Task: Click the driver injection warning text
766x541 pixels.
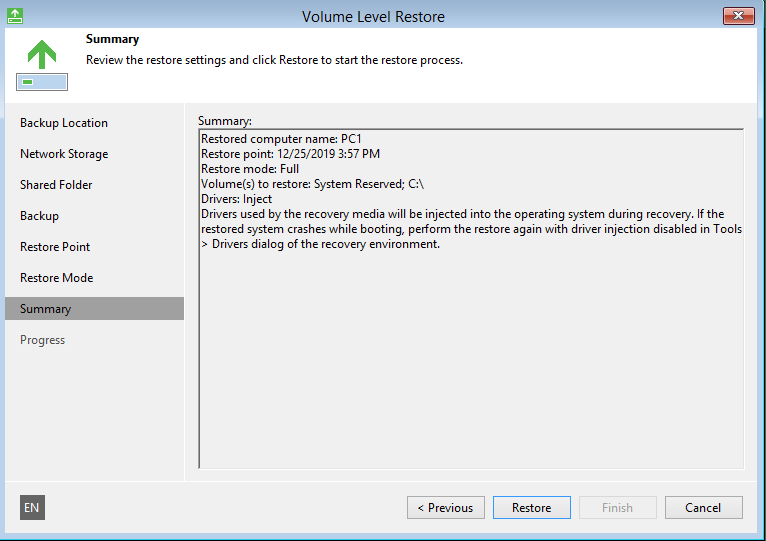Action: pos(471,229)
